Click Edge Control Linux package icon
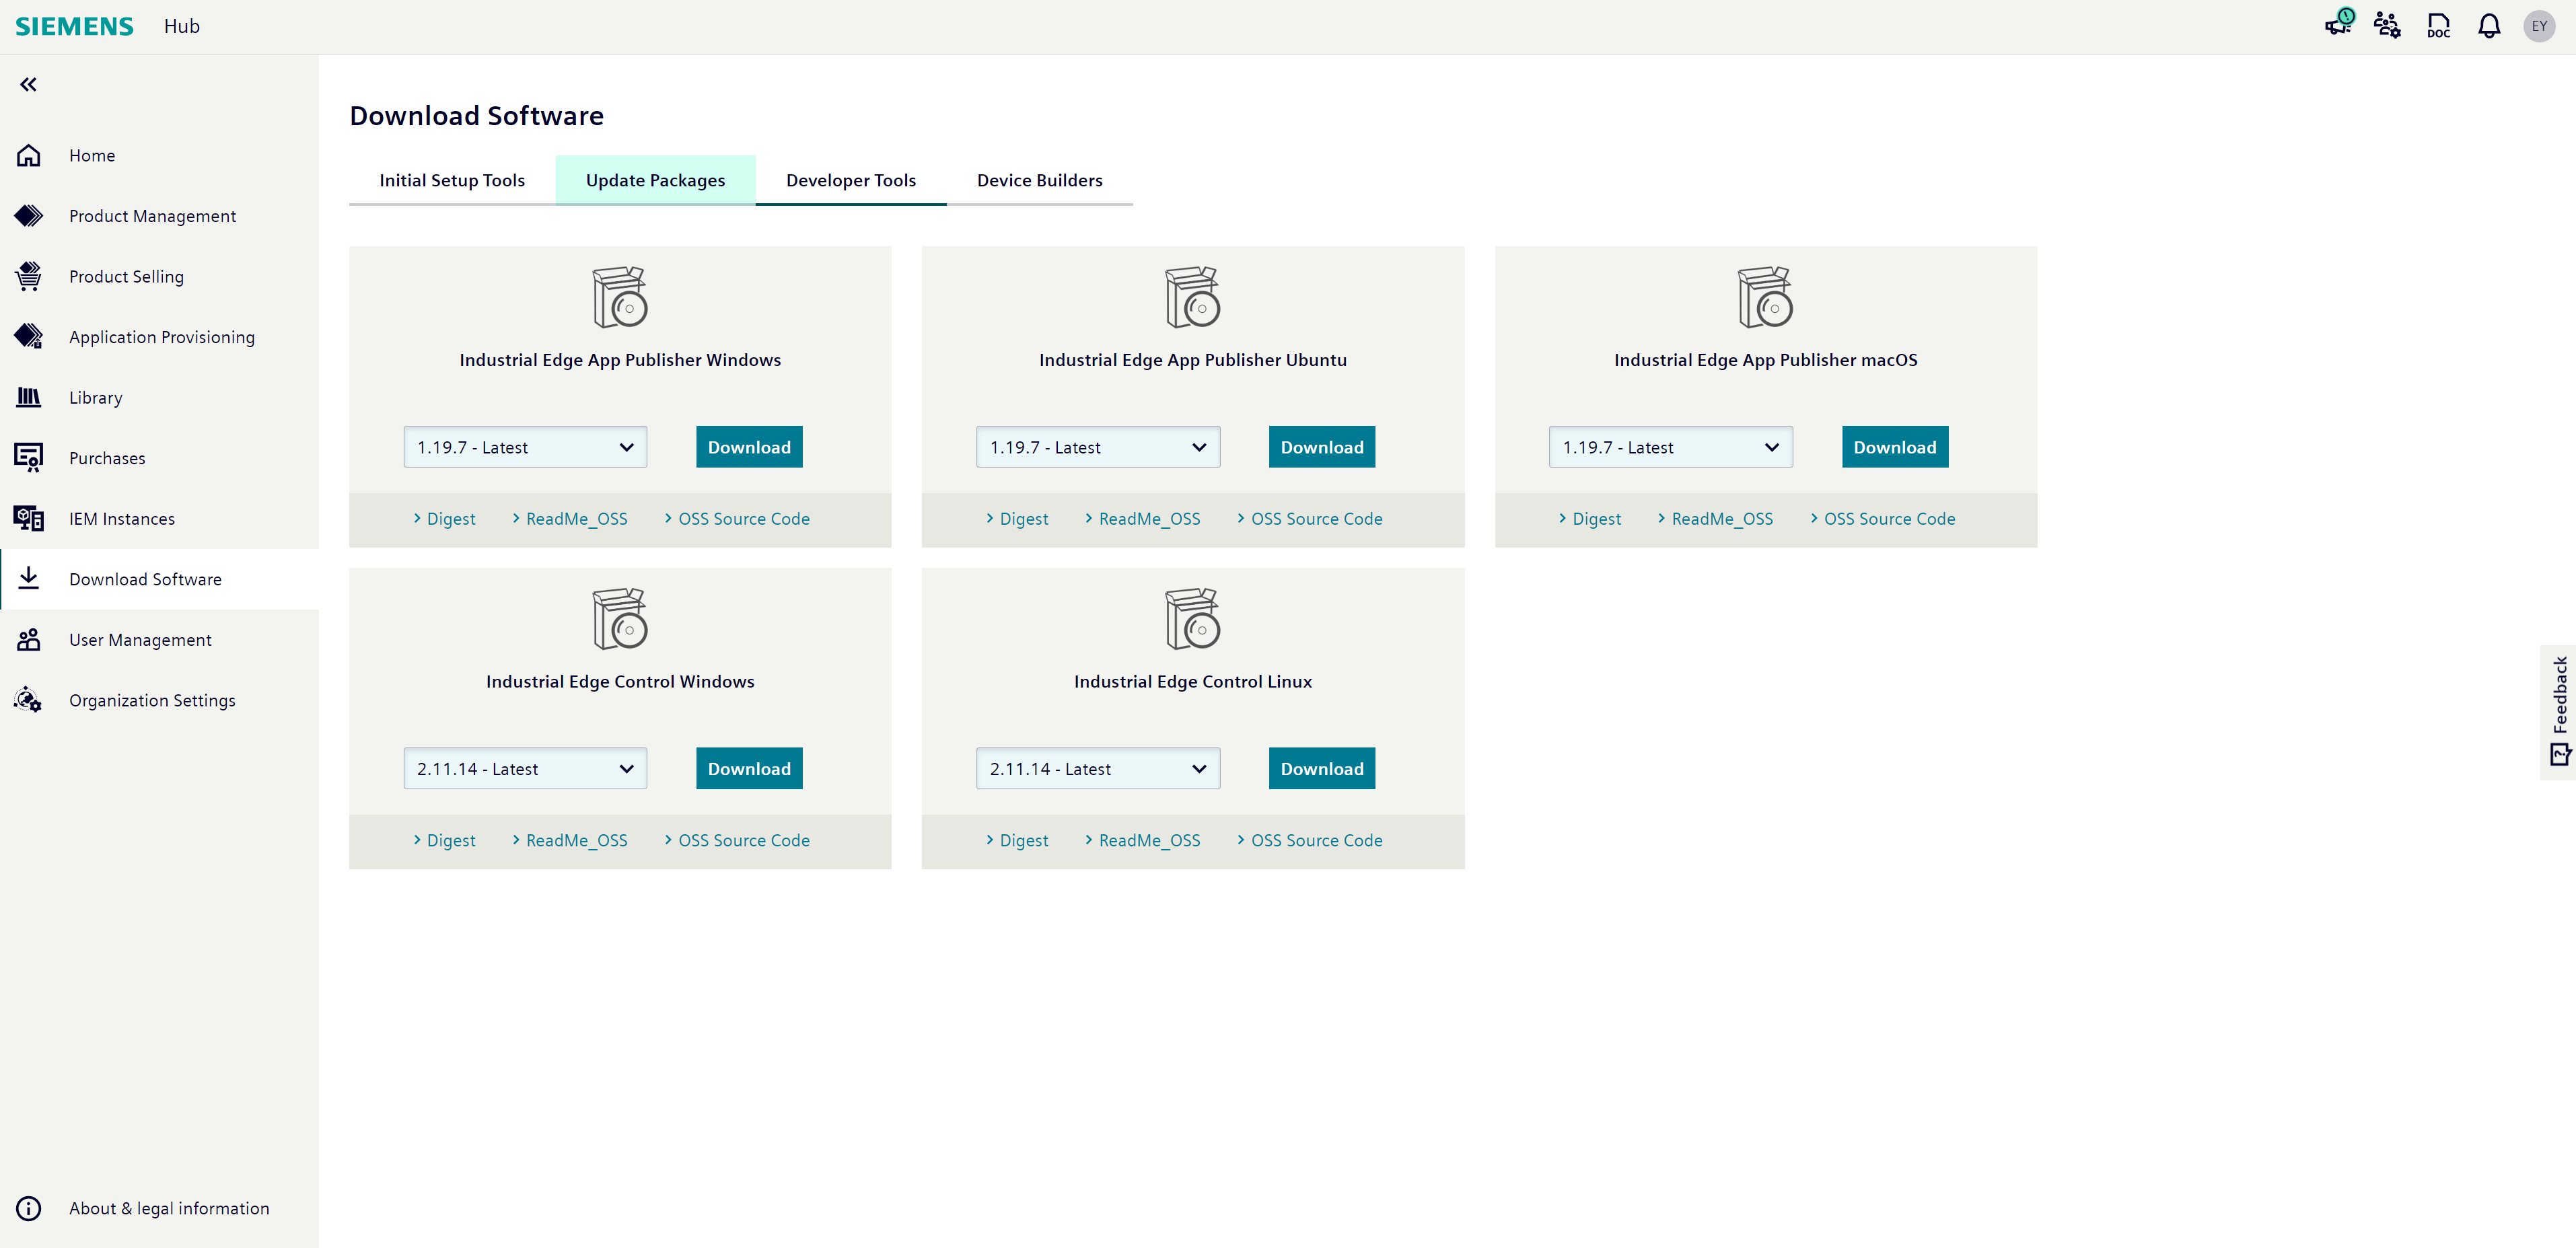2576x1248 pixels. pyautogui.click(x=1193, y=619)
